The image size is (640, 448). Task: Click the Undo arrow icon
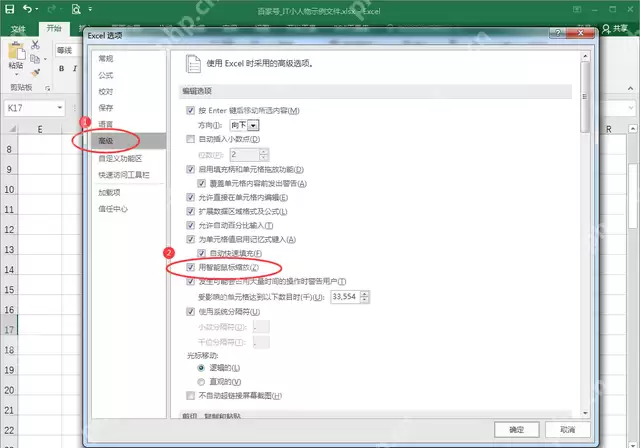(x=27, y=9)
